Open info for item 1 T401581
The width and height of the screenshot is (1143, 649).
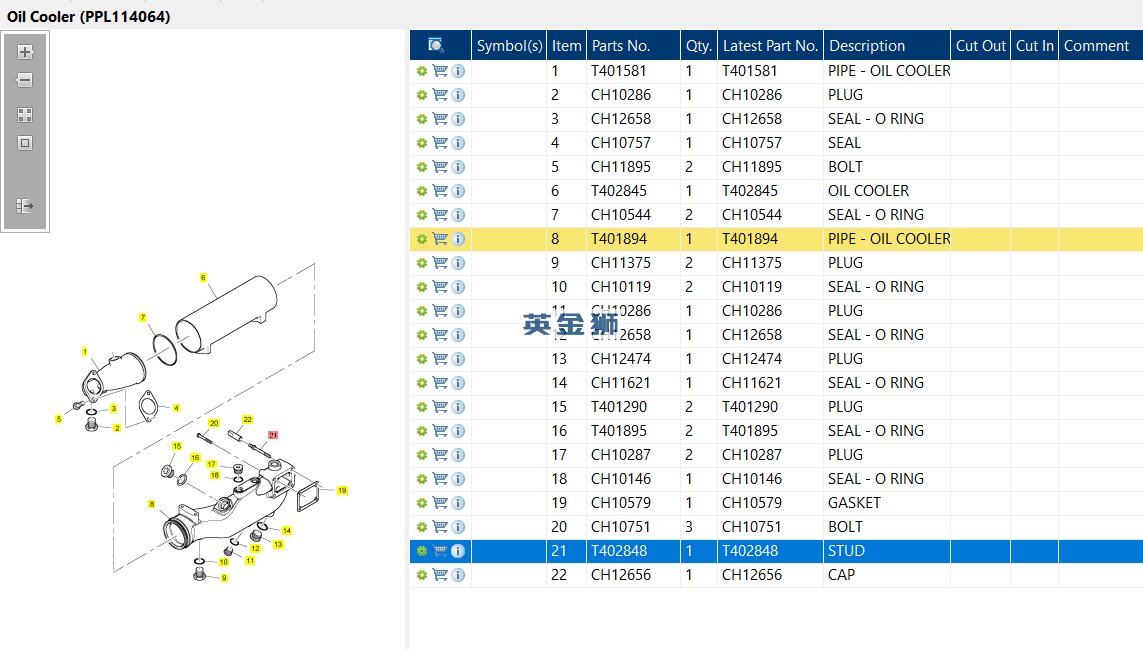(458, 71)
